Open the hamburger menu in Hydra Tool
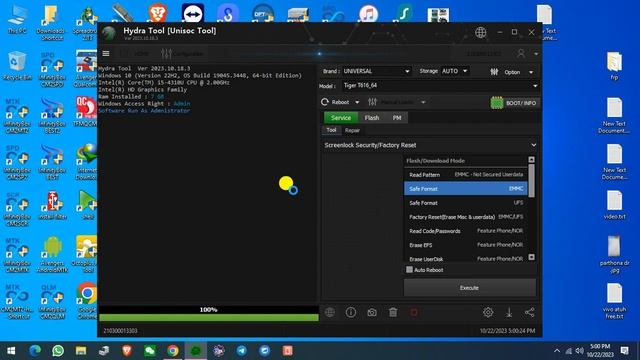Viewport: 640px width, 360px height. point(106,53)
